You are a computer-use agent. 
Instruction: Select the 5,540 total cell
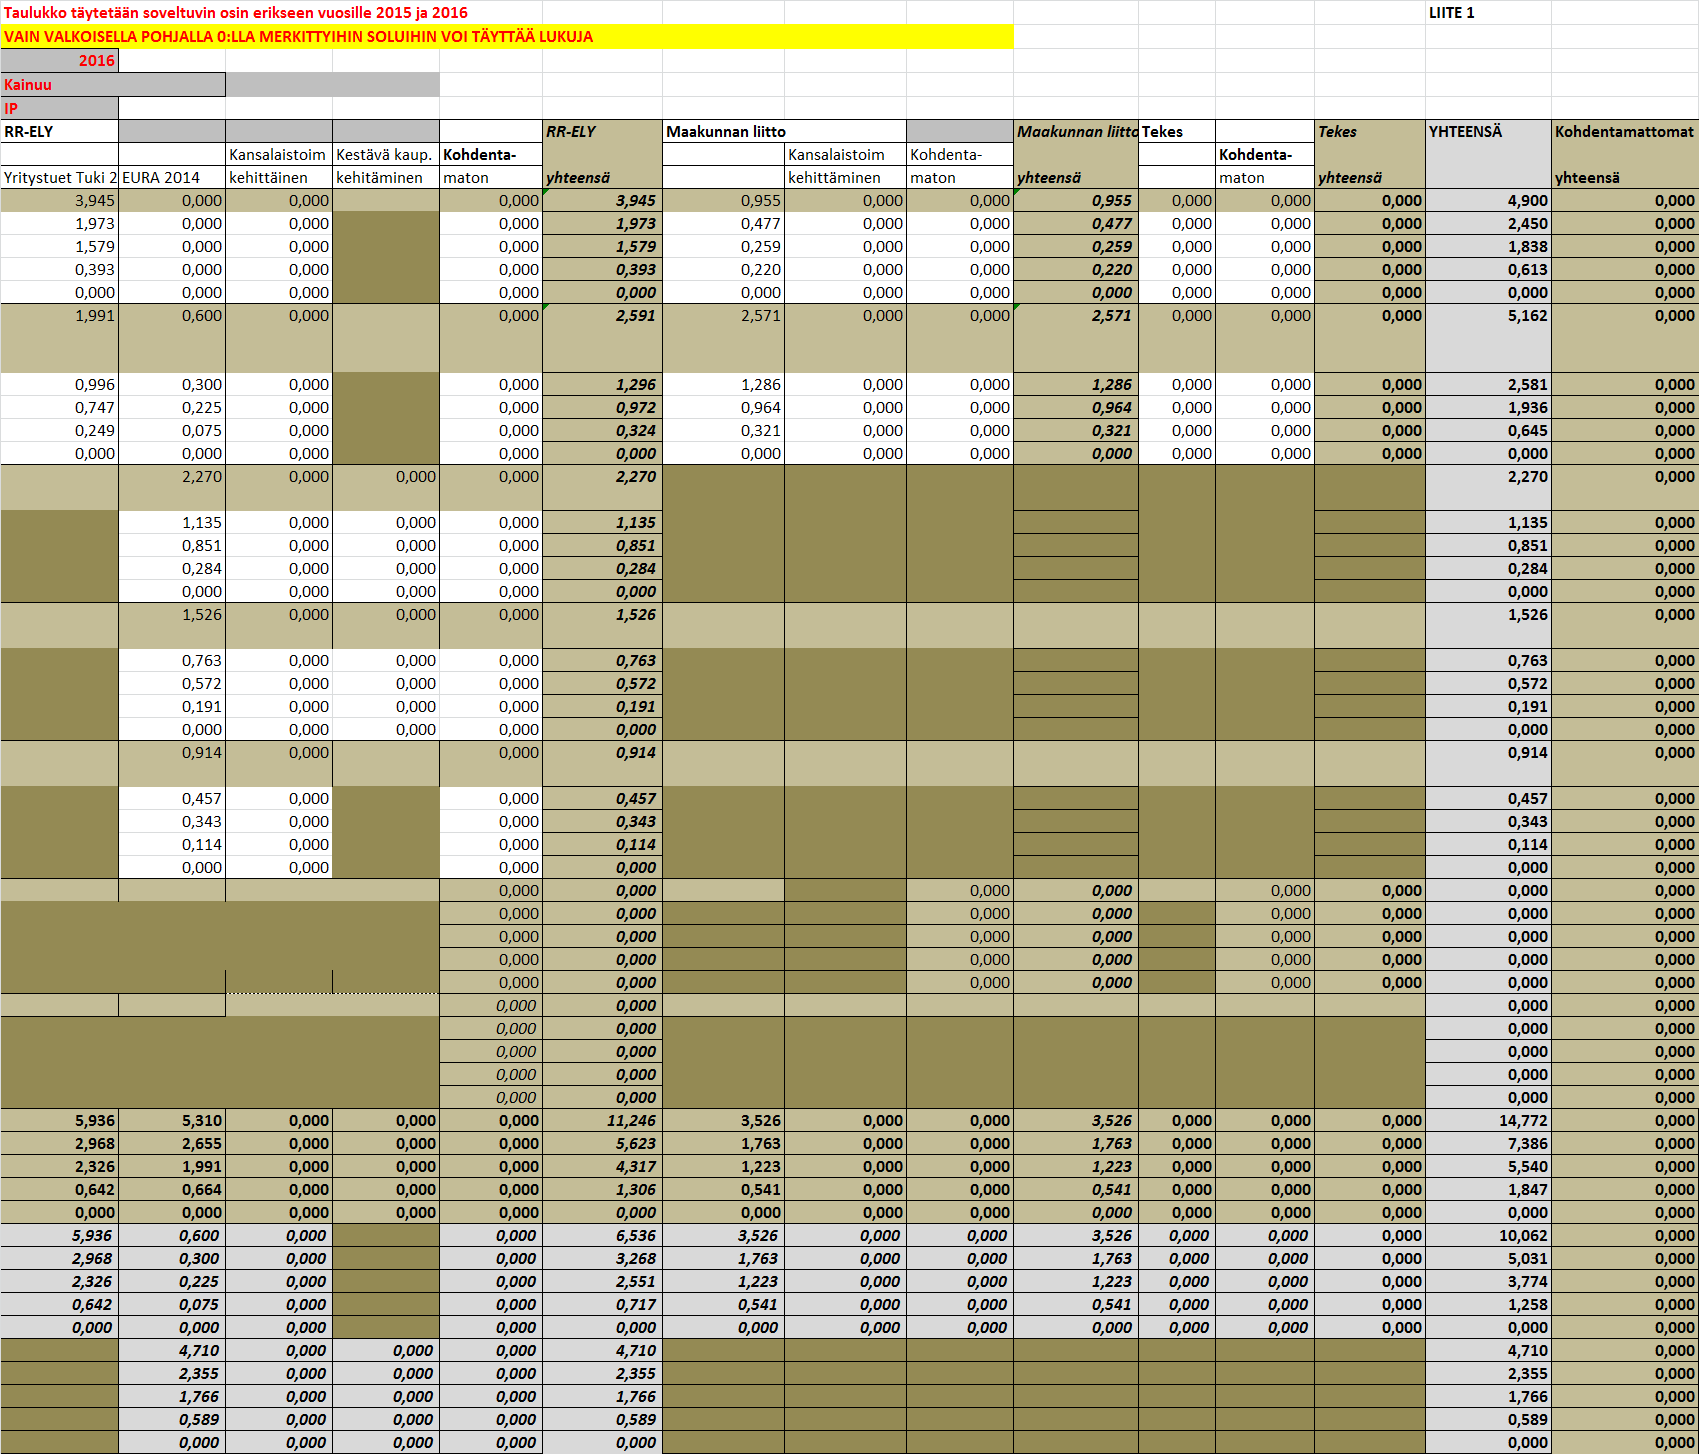coord(1488,1166)
